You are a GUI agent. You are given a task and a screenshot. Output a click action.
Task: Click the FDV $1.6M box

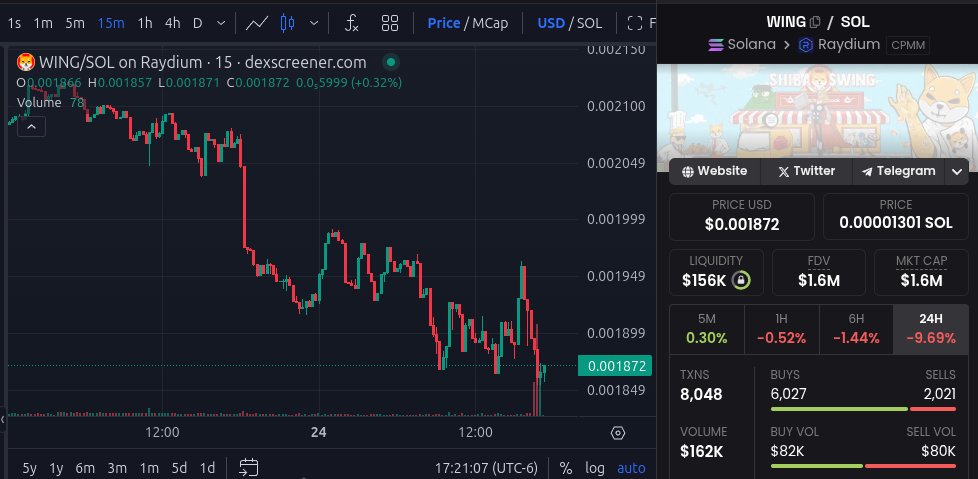[819, 273]
